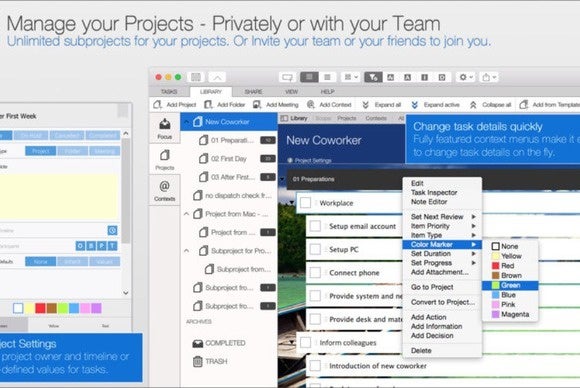Choose Convert to Project from menu
Screen dimensions: 580x388
(442, 302)
